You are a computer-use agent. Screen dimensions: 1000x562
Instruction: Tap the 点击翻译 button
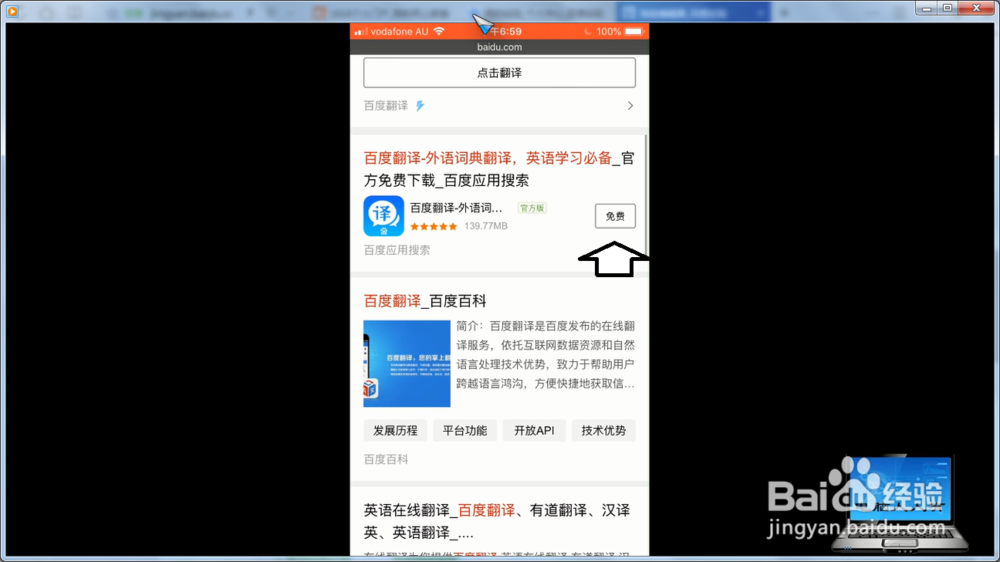pyautogui.click(x=499, y=73)
